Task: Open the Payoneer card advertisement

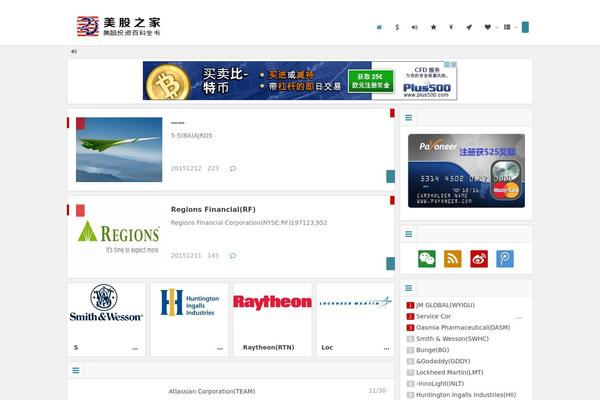Action: (466, 171)
